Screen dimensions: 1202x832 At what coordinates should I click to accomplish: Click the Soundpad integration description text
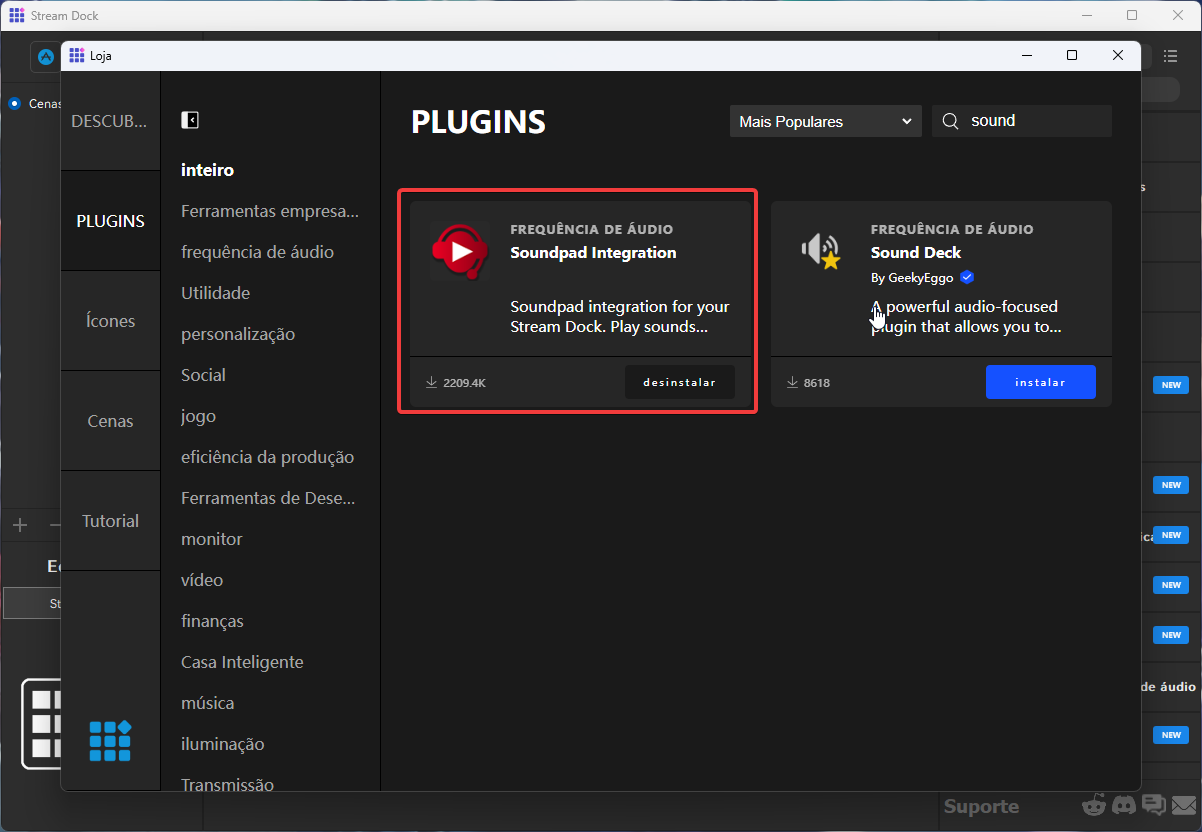[620, 317]
